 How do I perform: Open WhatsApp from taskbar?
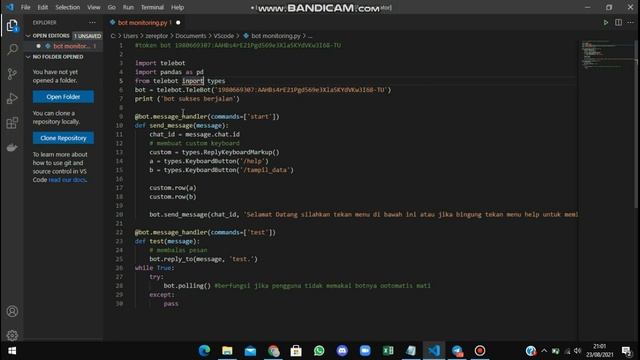point(319,351)
